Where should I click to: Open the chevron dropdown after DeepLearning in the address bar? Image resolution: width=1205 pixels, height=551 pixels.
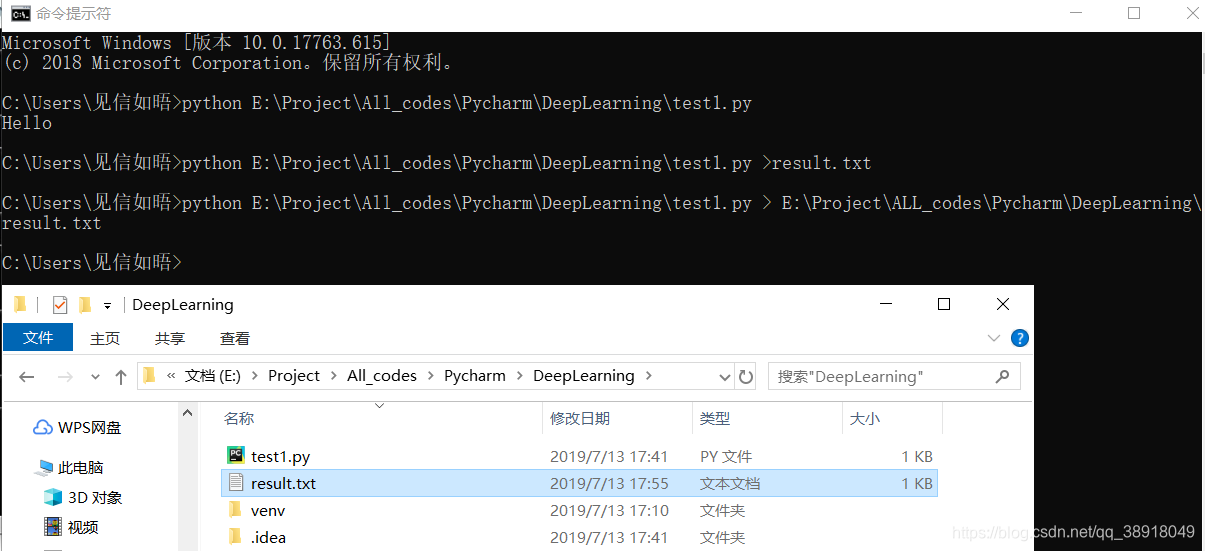(648, 376)
